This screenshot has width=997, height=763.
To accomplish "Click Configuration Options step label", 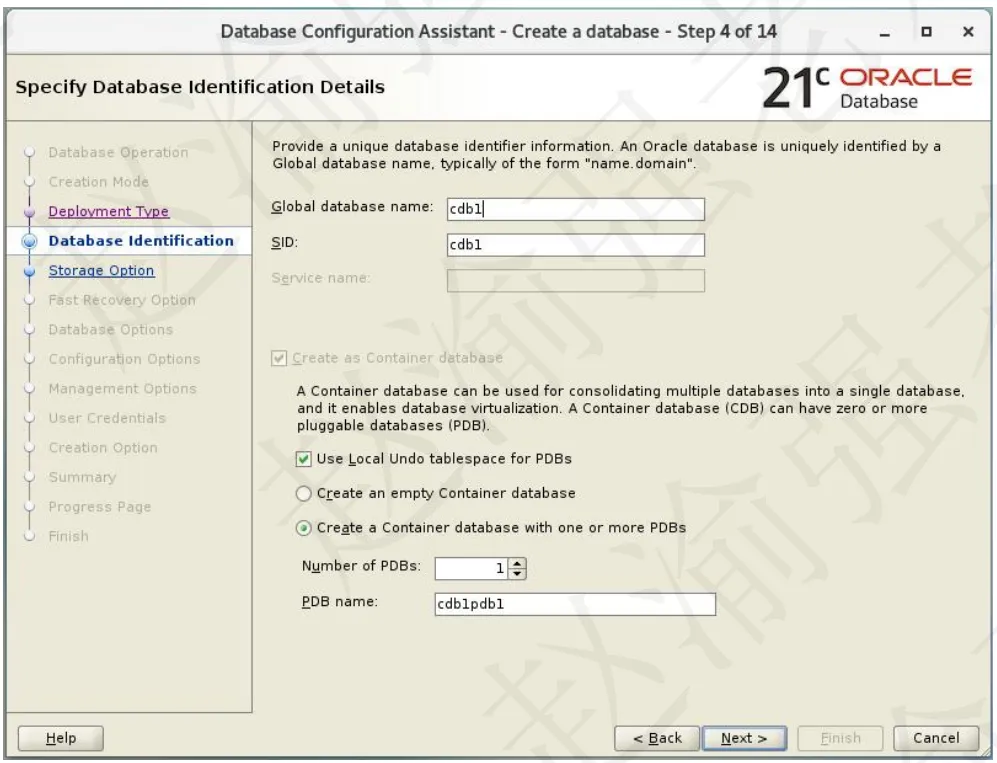I will pos(124,359).
